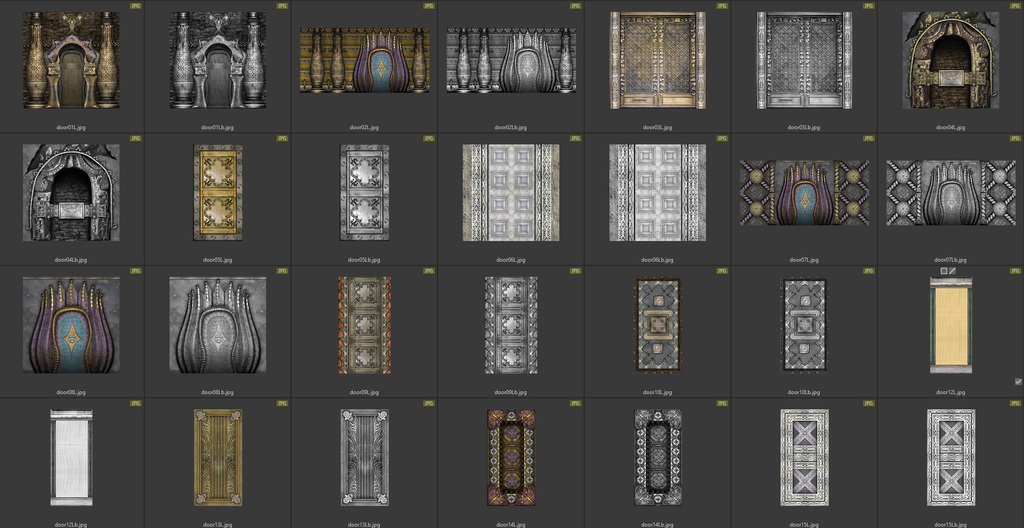The height and width of the screenshot is (528, 1024).
Task: Select the door04Lb.jpg grayscale arch thumbnail
Action: (71, 192)
